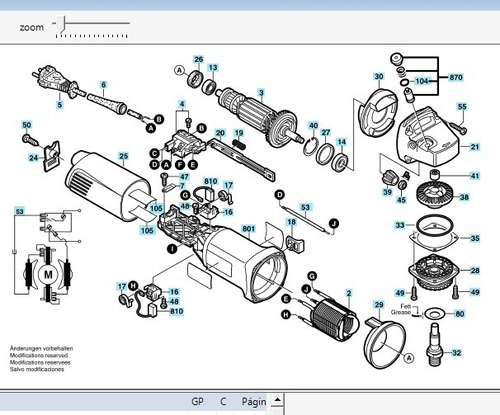
Task: Select part number 38 bevel gear label
Action: pyautogui.click(x=464, y=197)
